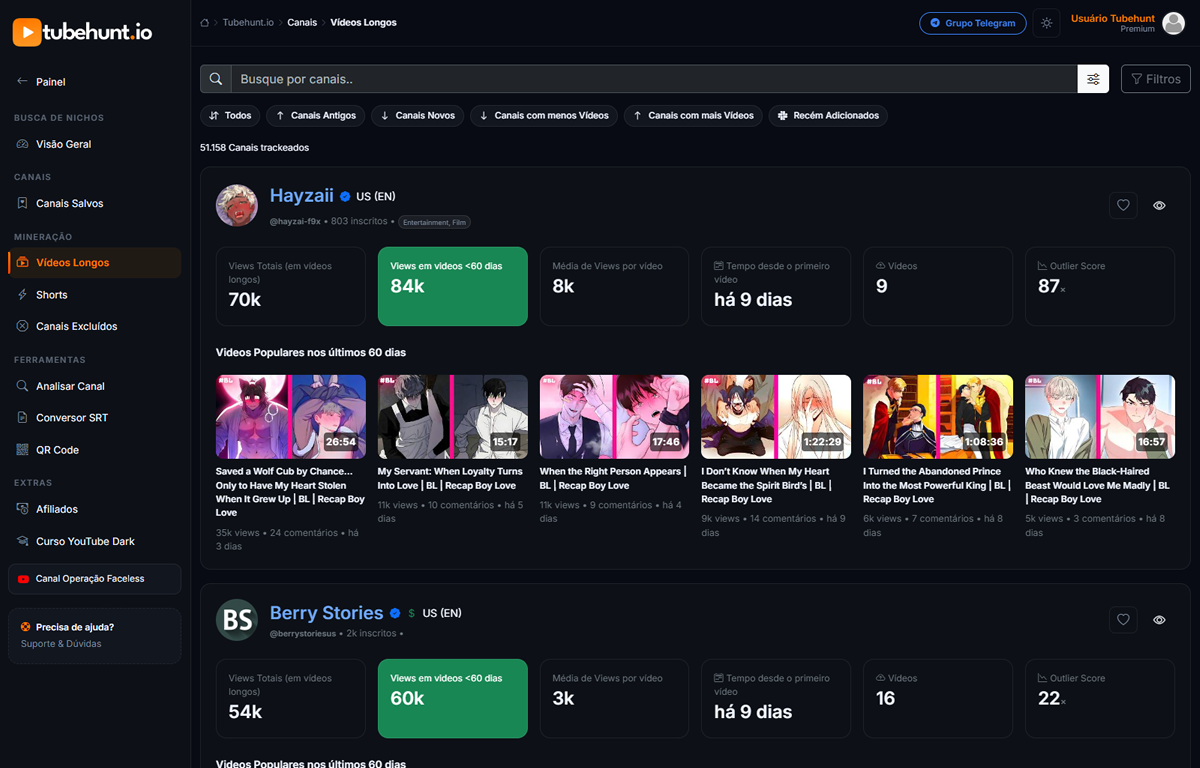Open Berry Stories channel name link
This screenshot has width=1200, height=768.
pos(327,613)
